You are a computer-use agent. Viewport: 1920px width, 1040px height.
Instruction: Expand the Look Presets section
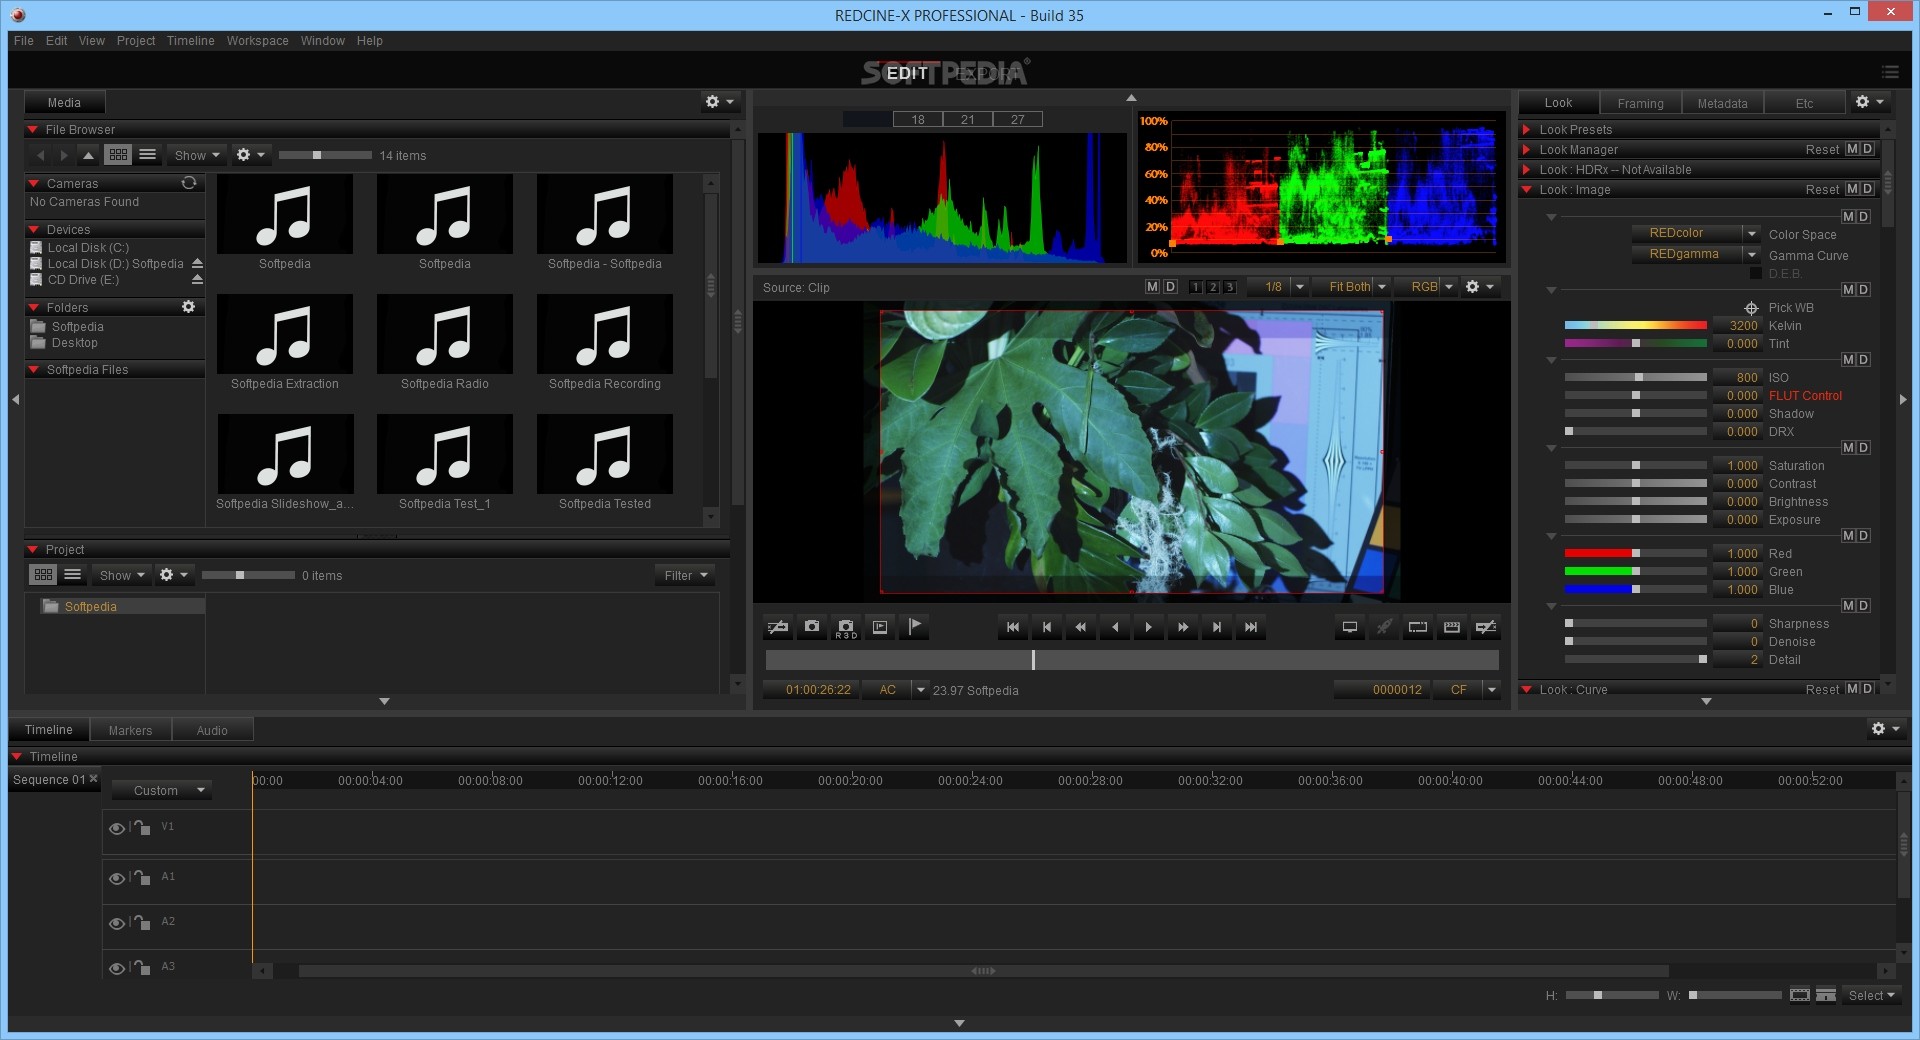click(x=1527, y=130)
